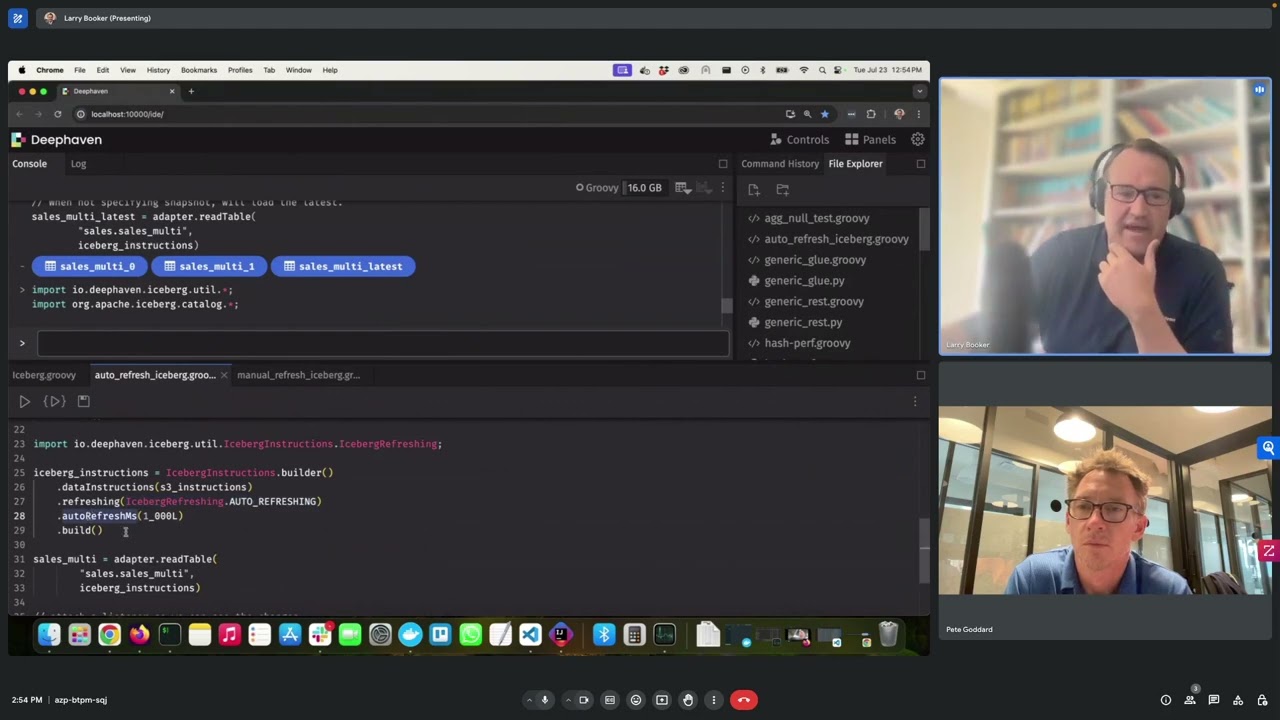Click the blue magnifier side button
This screenshot has height=720, width=1280.
[1268, 448]
